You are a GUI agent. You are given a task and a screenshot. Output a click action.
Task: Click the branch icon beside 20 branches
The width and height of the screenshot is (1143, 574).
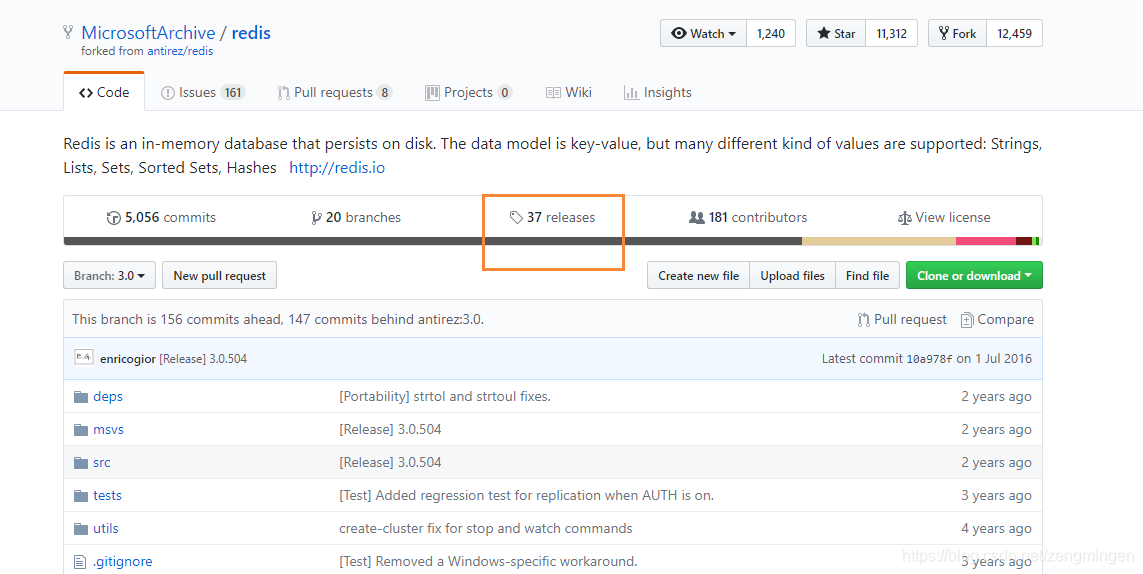click(x=316, y=218)
